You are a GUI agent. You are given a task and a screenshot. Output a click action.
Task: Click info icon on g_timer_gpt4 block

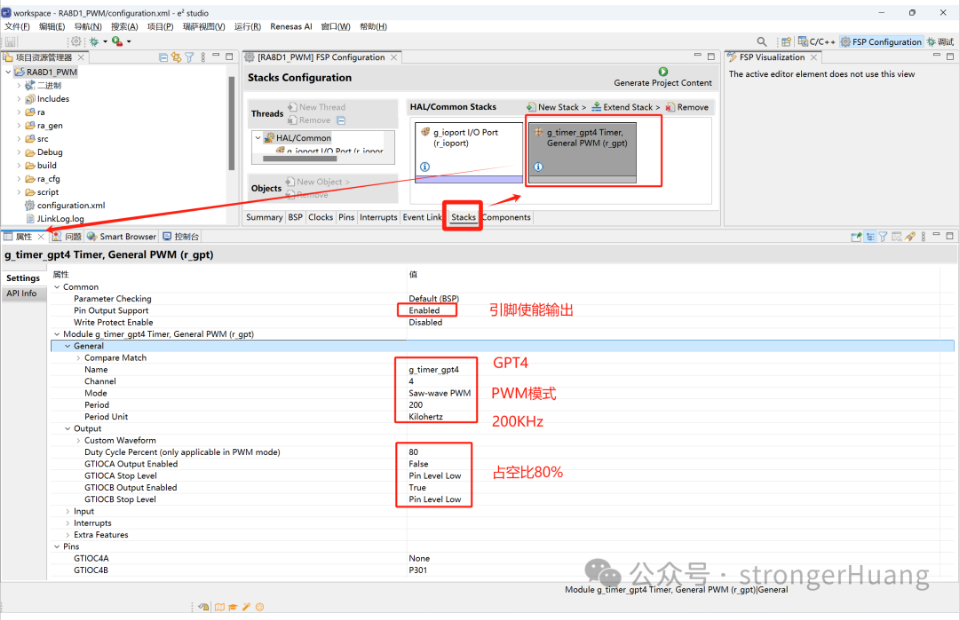(x=538, y=166)
